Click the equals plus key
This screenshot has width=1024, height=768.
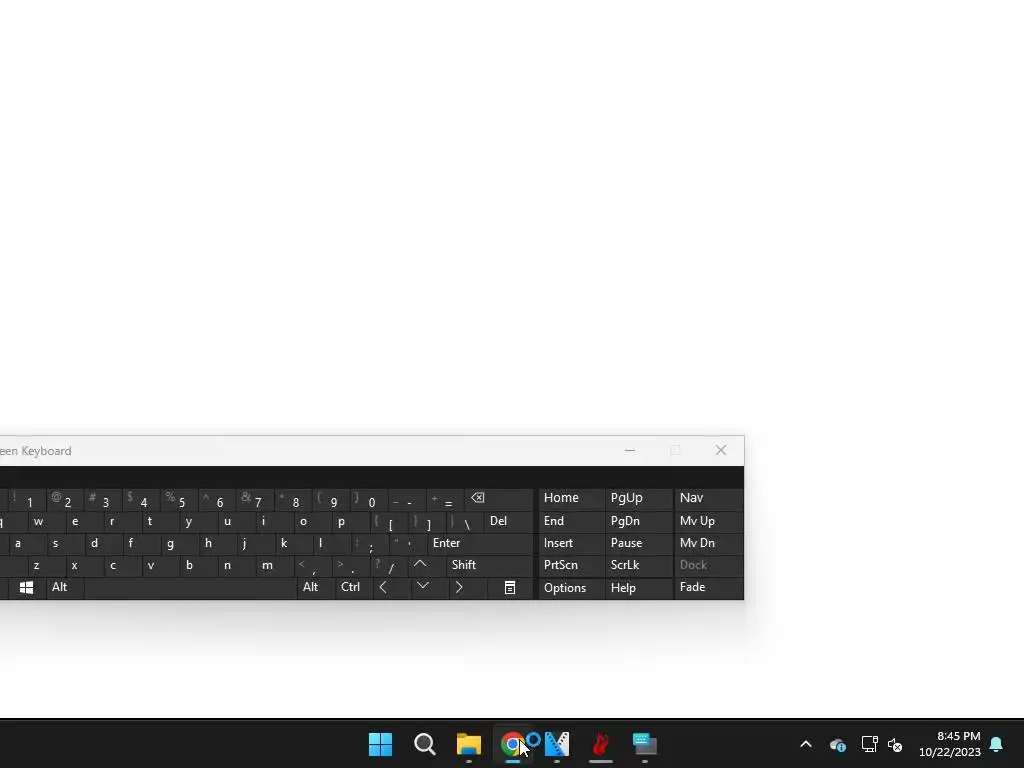(x=444, y=499)
